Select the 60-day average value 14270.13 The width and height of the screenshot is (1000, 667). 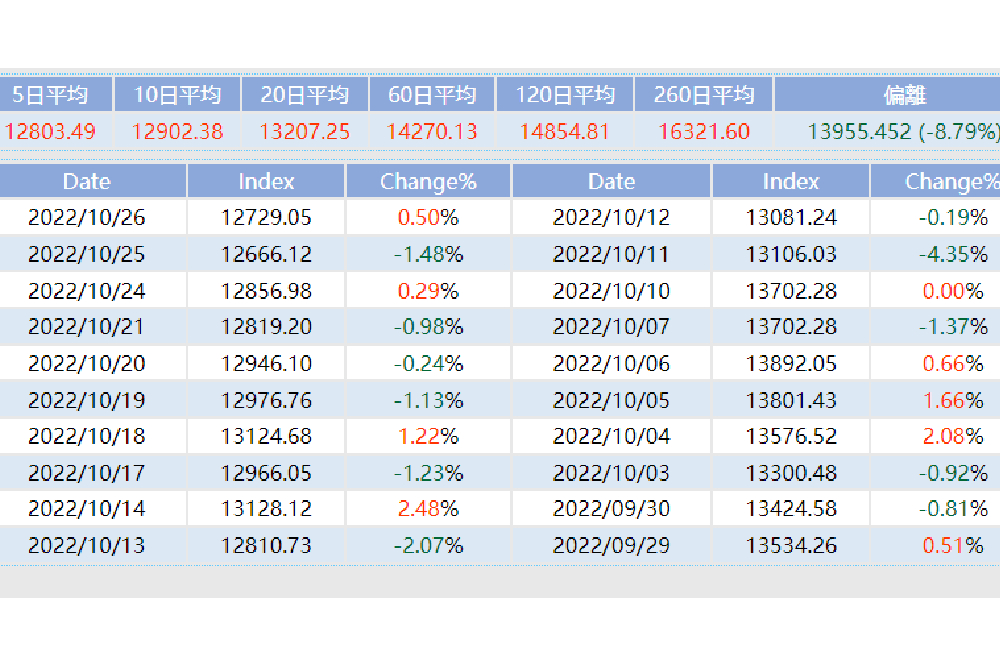pos(432,131)
